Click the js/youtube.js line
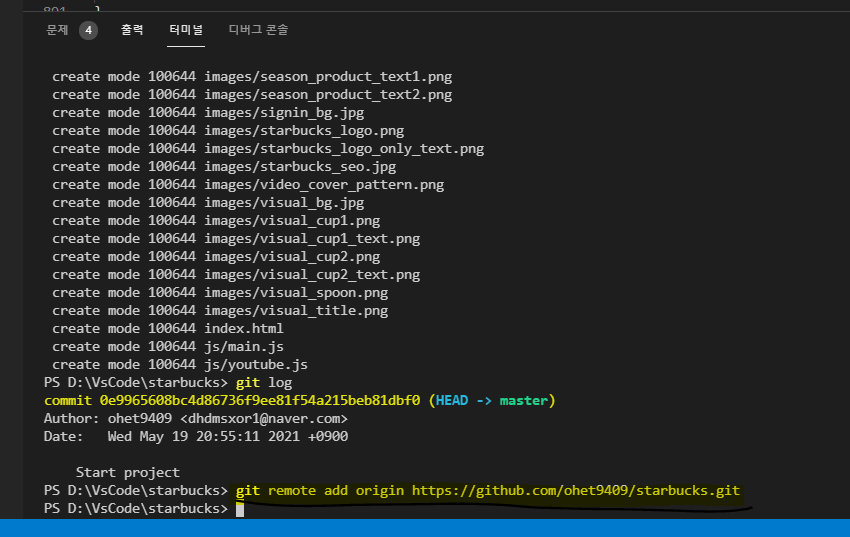850x537 pixels. click(x=180, y=365)
